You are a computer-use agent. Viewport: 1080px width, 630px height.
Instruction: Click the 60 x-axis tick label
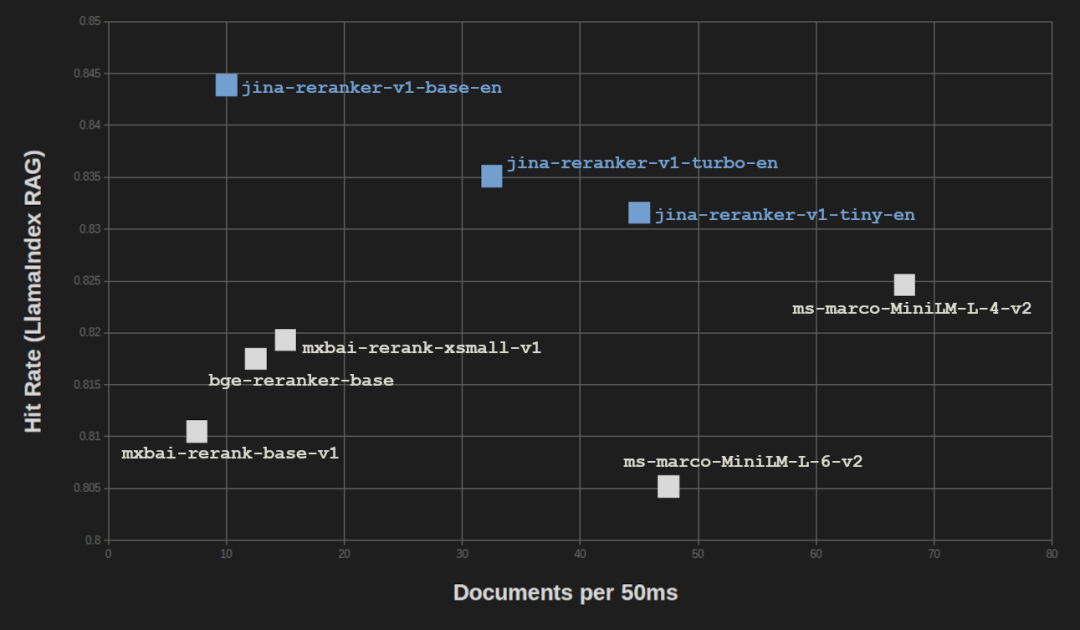tap(816, 554)
